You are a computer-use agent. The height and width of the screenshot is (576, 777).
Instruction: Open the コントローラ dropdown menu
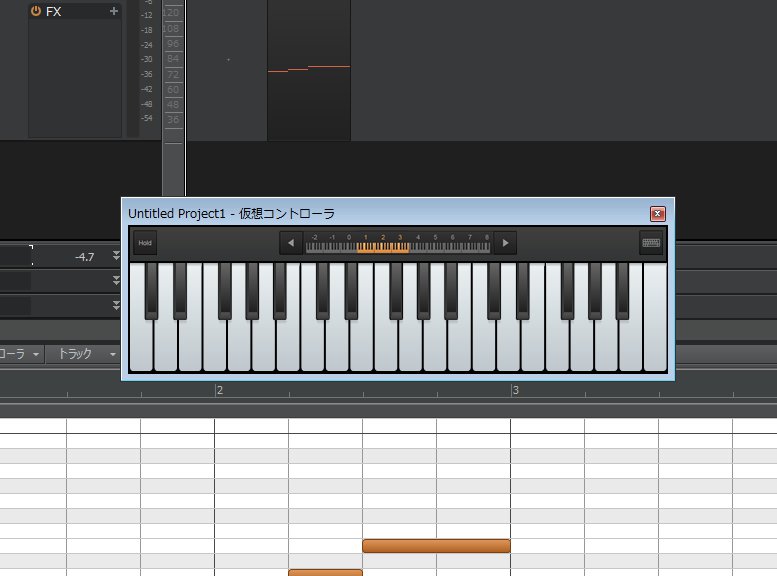click(x=20, y=354)
